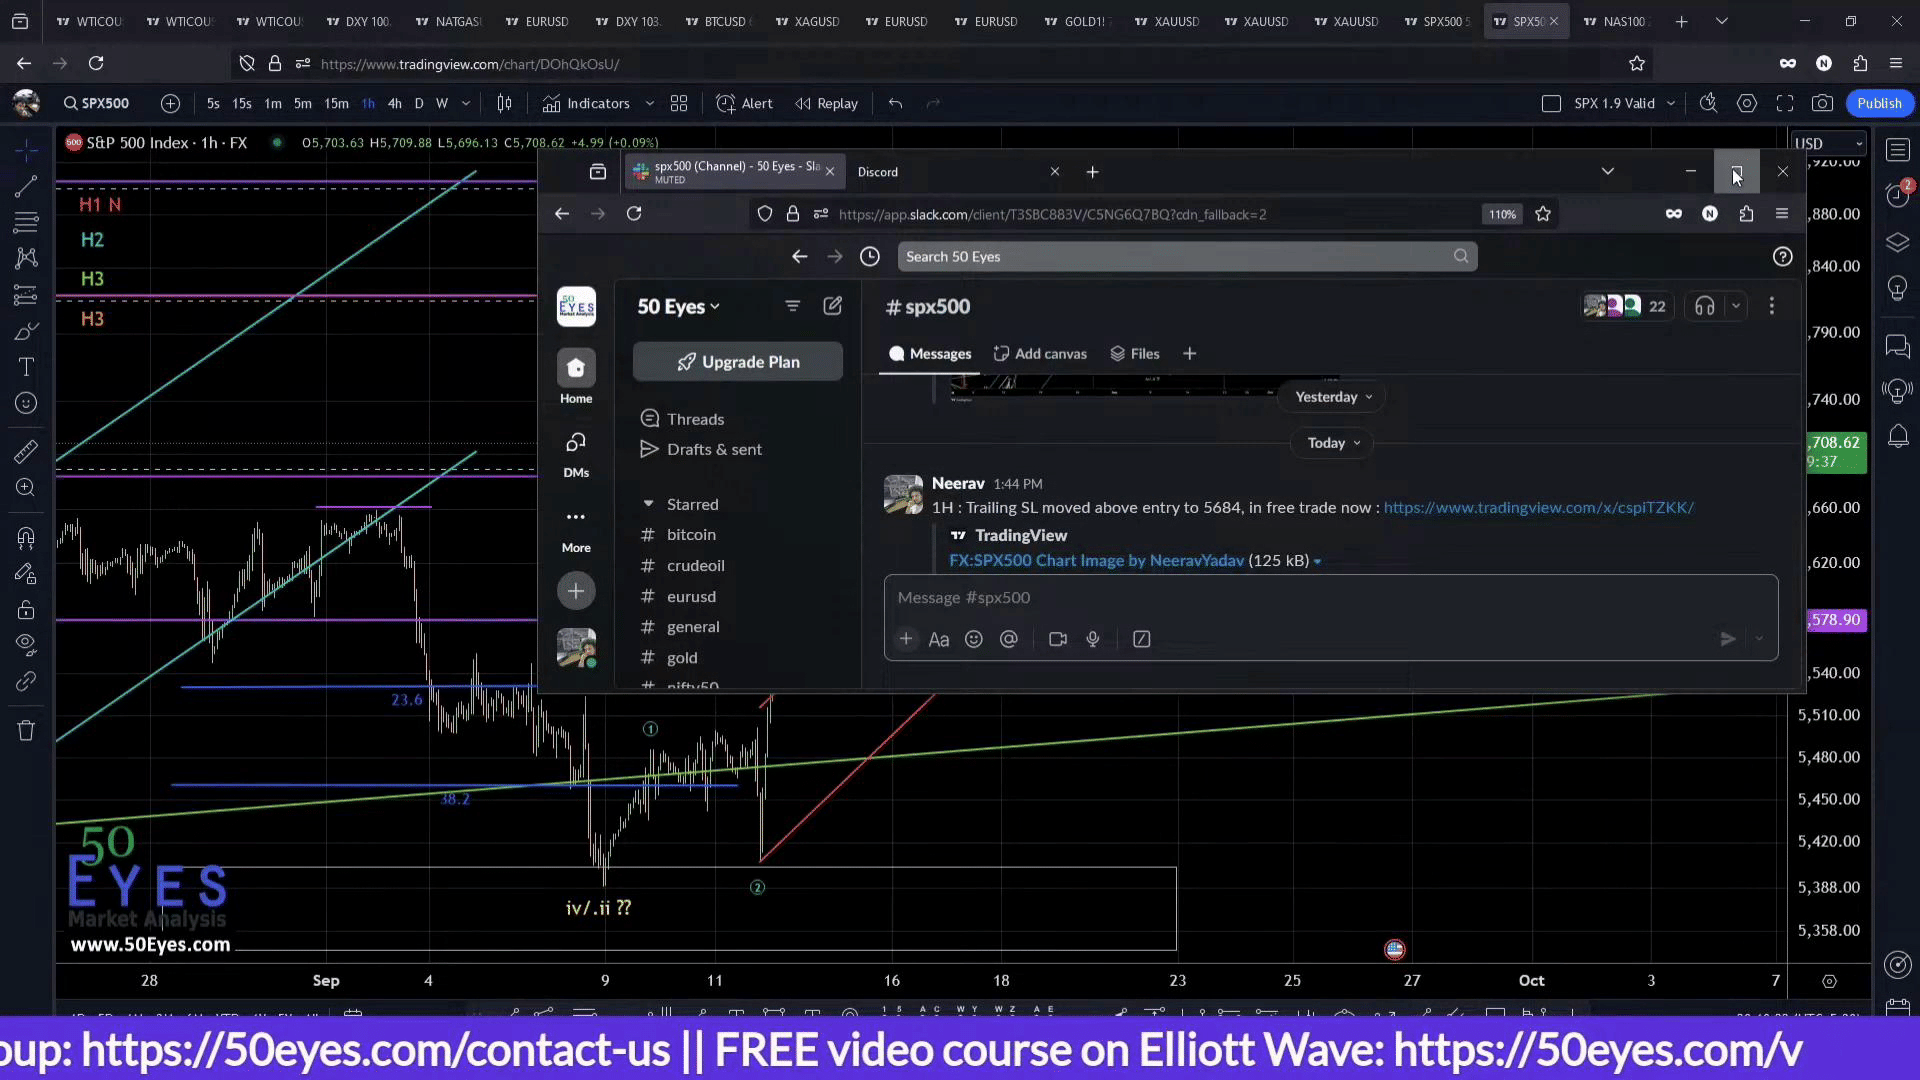Expand the 50 Eyes workspace menu
Image resolution: width=1920 pixels, height=1080 pixels.
click(x=679, y=307)
